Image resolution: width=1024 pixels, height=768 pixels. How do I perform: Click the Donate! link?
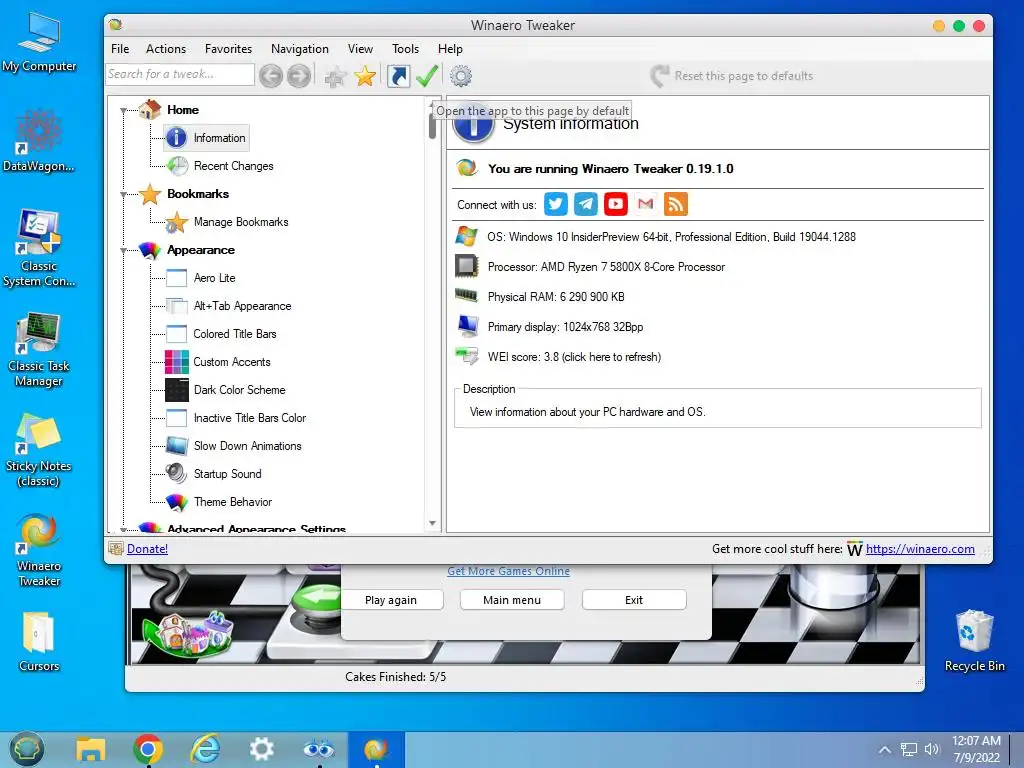(148, 549)
